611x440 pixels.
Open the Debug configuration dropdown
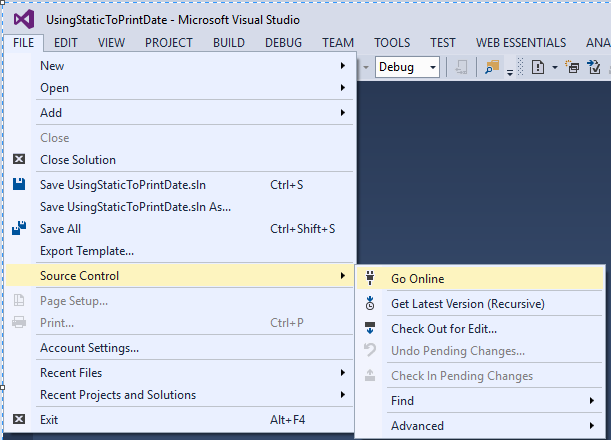click(x=408, y=67)
